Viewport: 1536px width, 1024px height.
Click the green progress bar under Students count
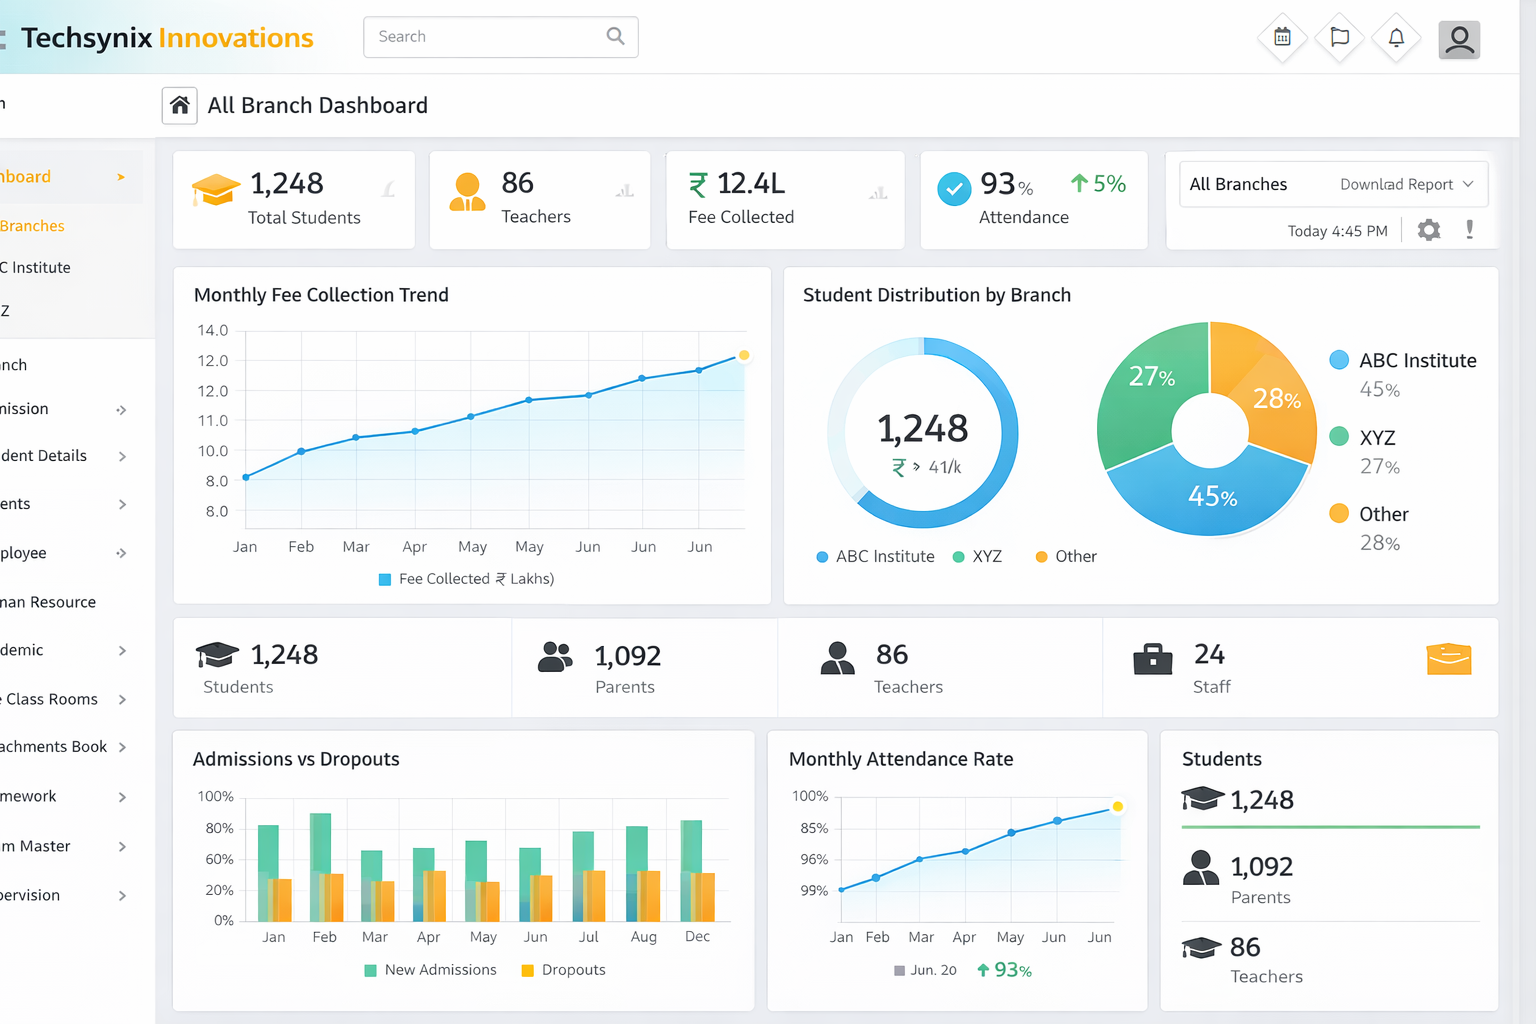pos(1330,827)
